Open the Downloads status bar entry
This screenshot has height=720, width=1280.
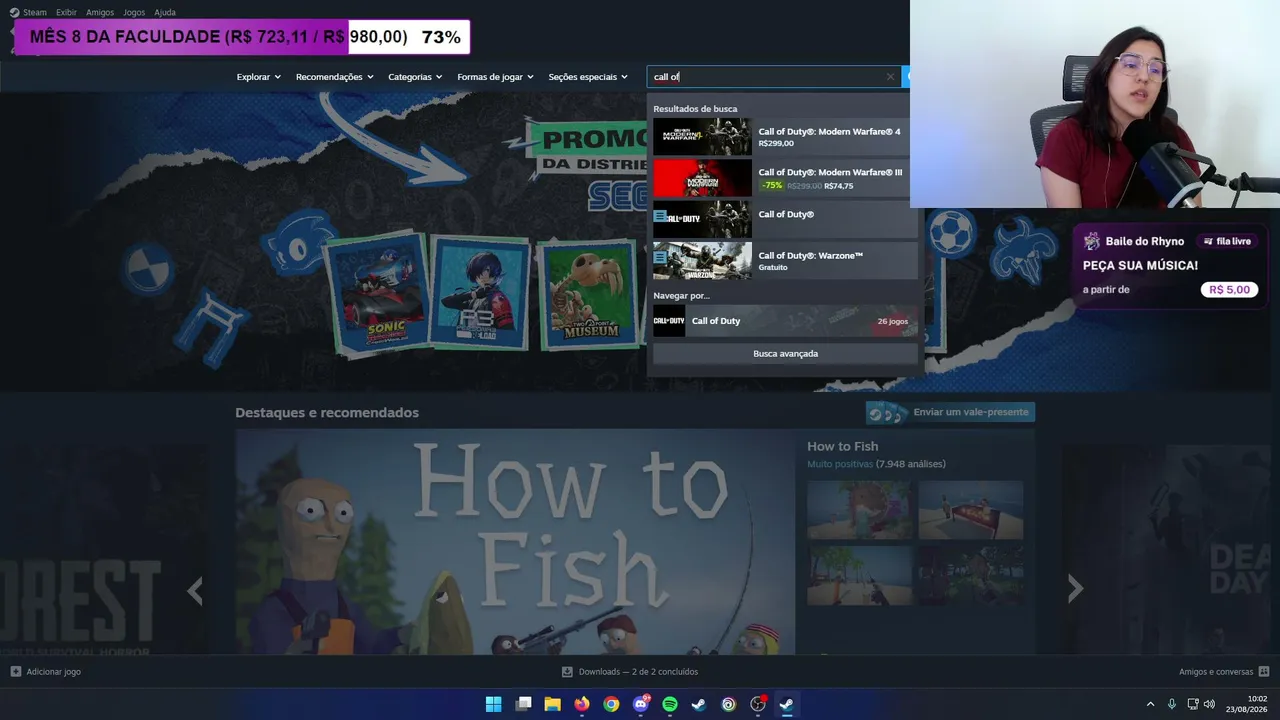coord(630,672)
